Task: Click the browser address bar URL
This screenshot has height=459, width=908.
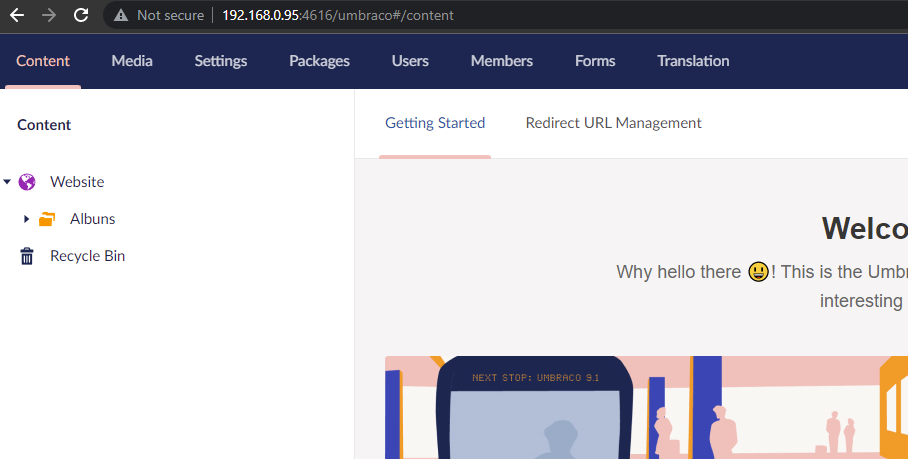Action: (x=338, y=16)
